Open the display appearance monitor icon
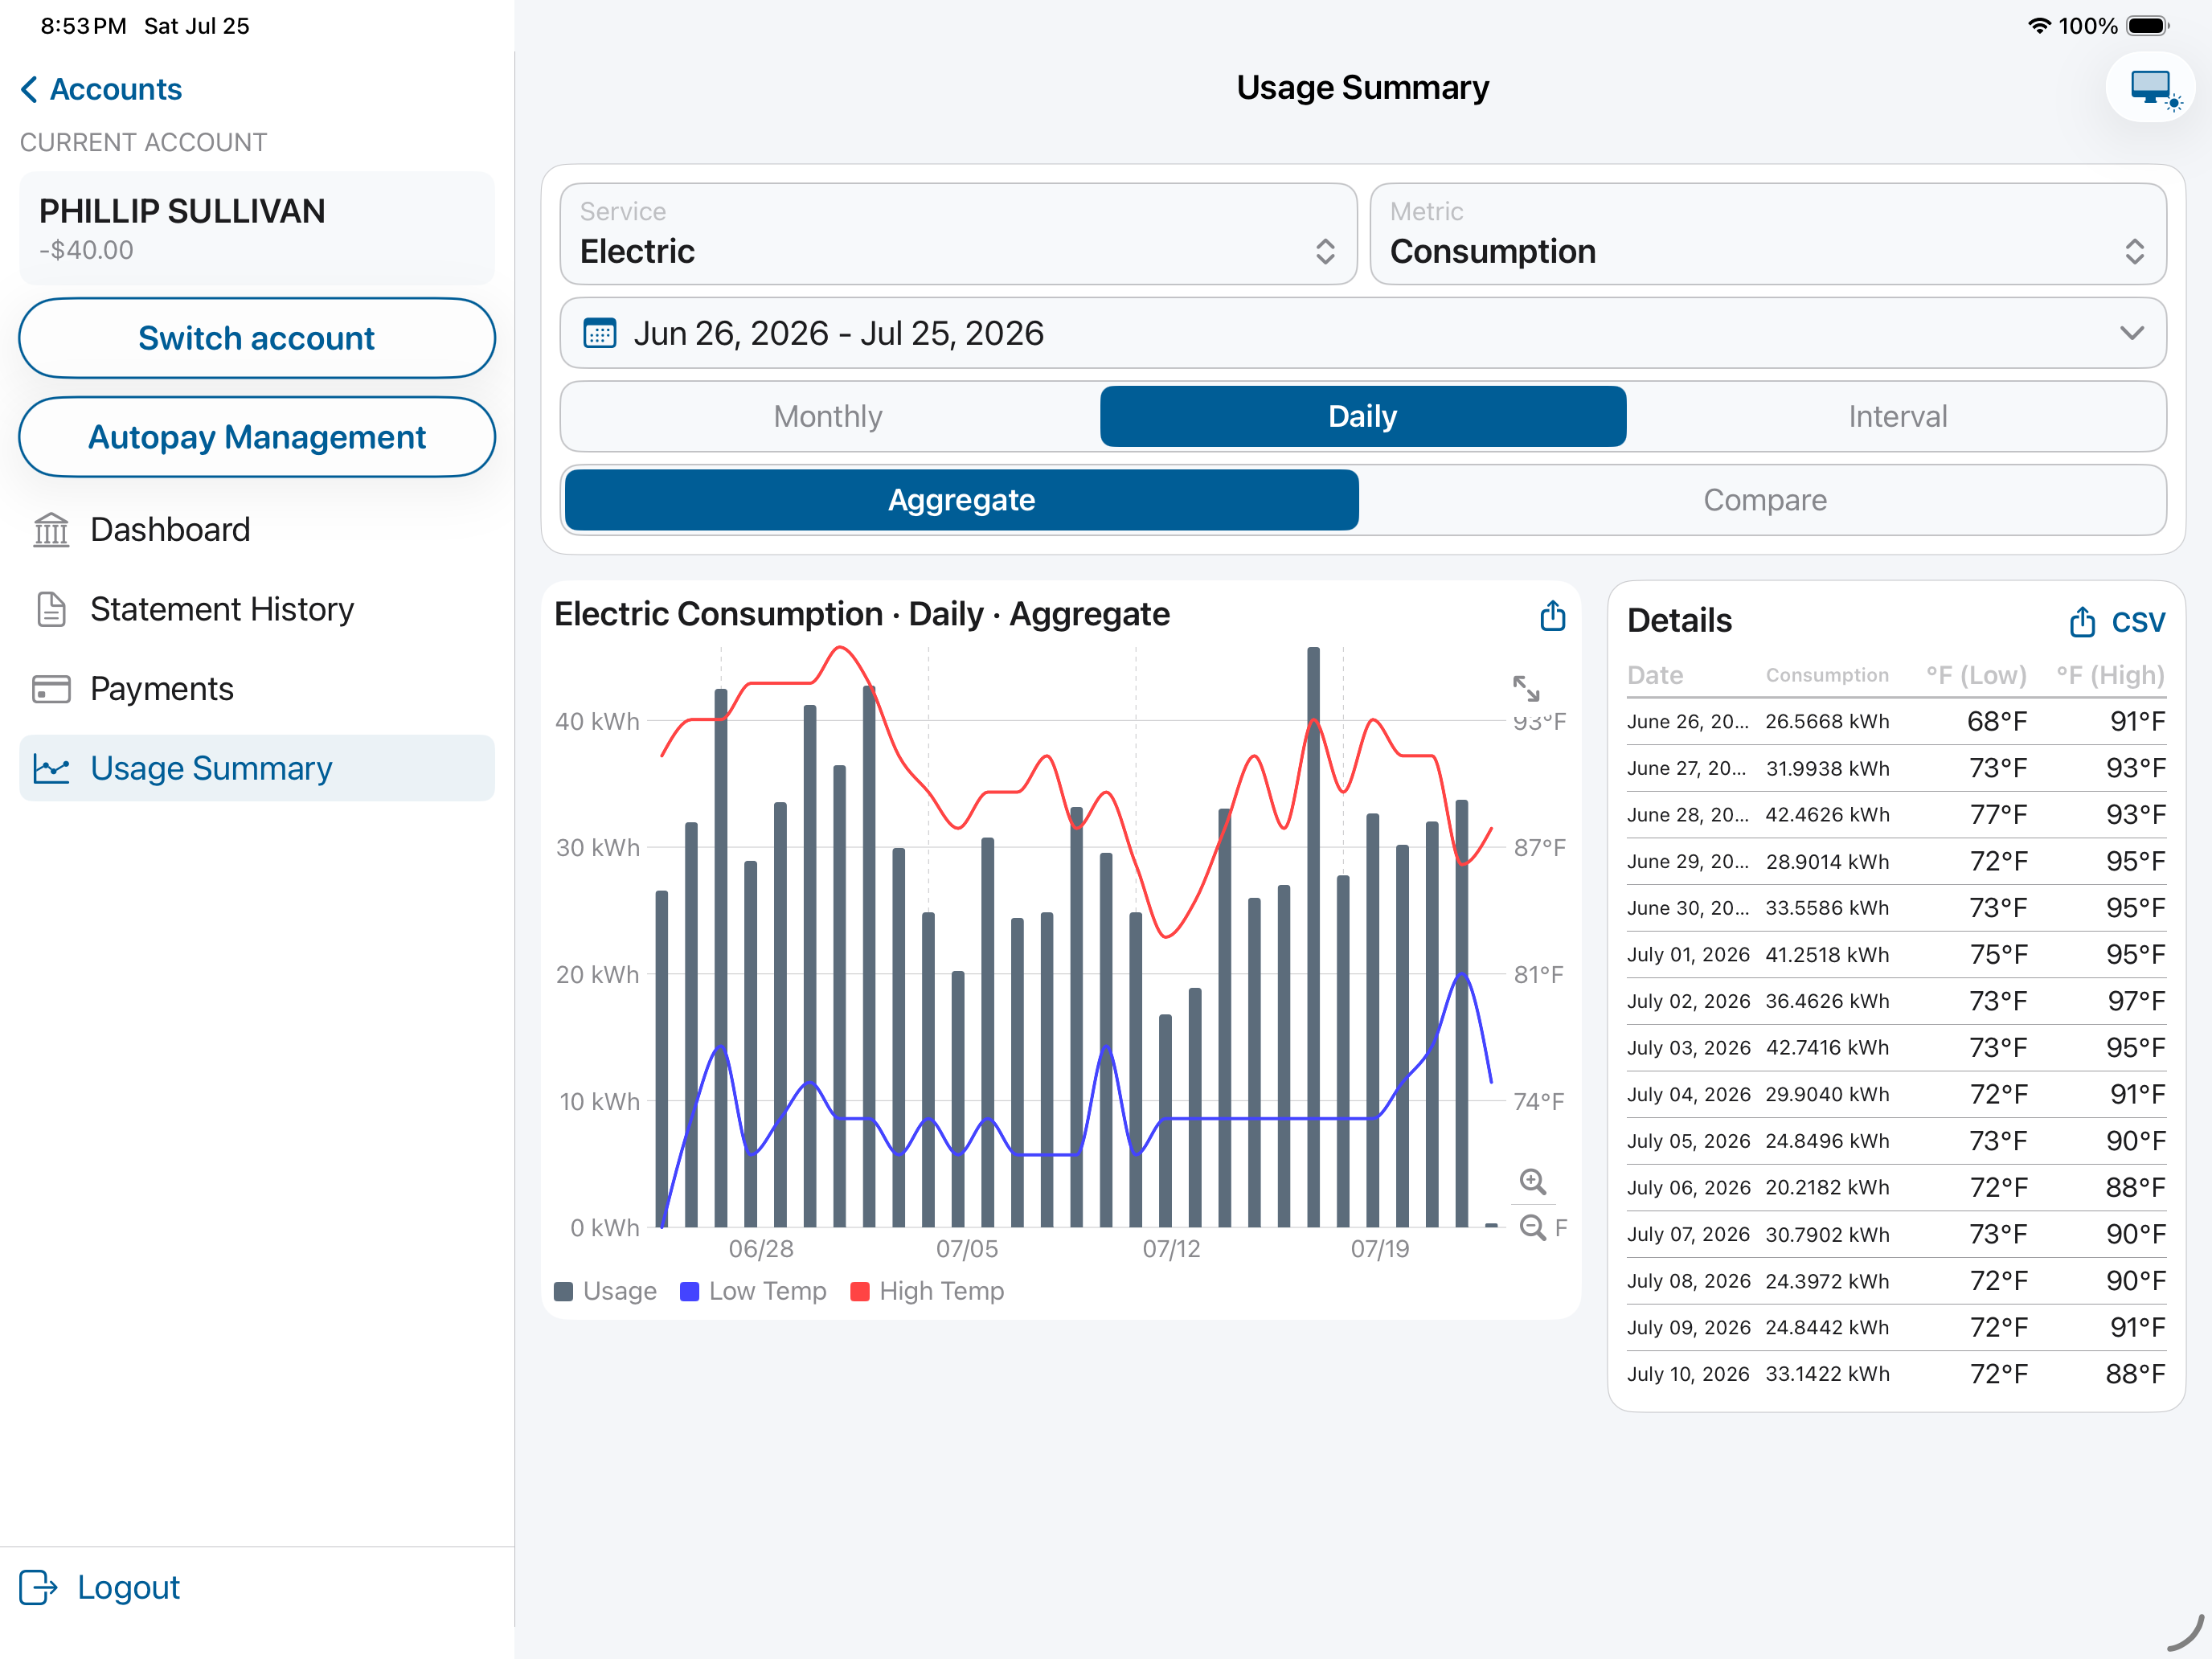The height and width of the screenshot is (1659, 2212). pyautogui.click(x=2150, y=88)
